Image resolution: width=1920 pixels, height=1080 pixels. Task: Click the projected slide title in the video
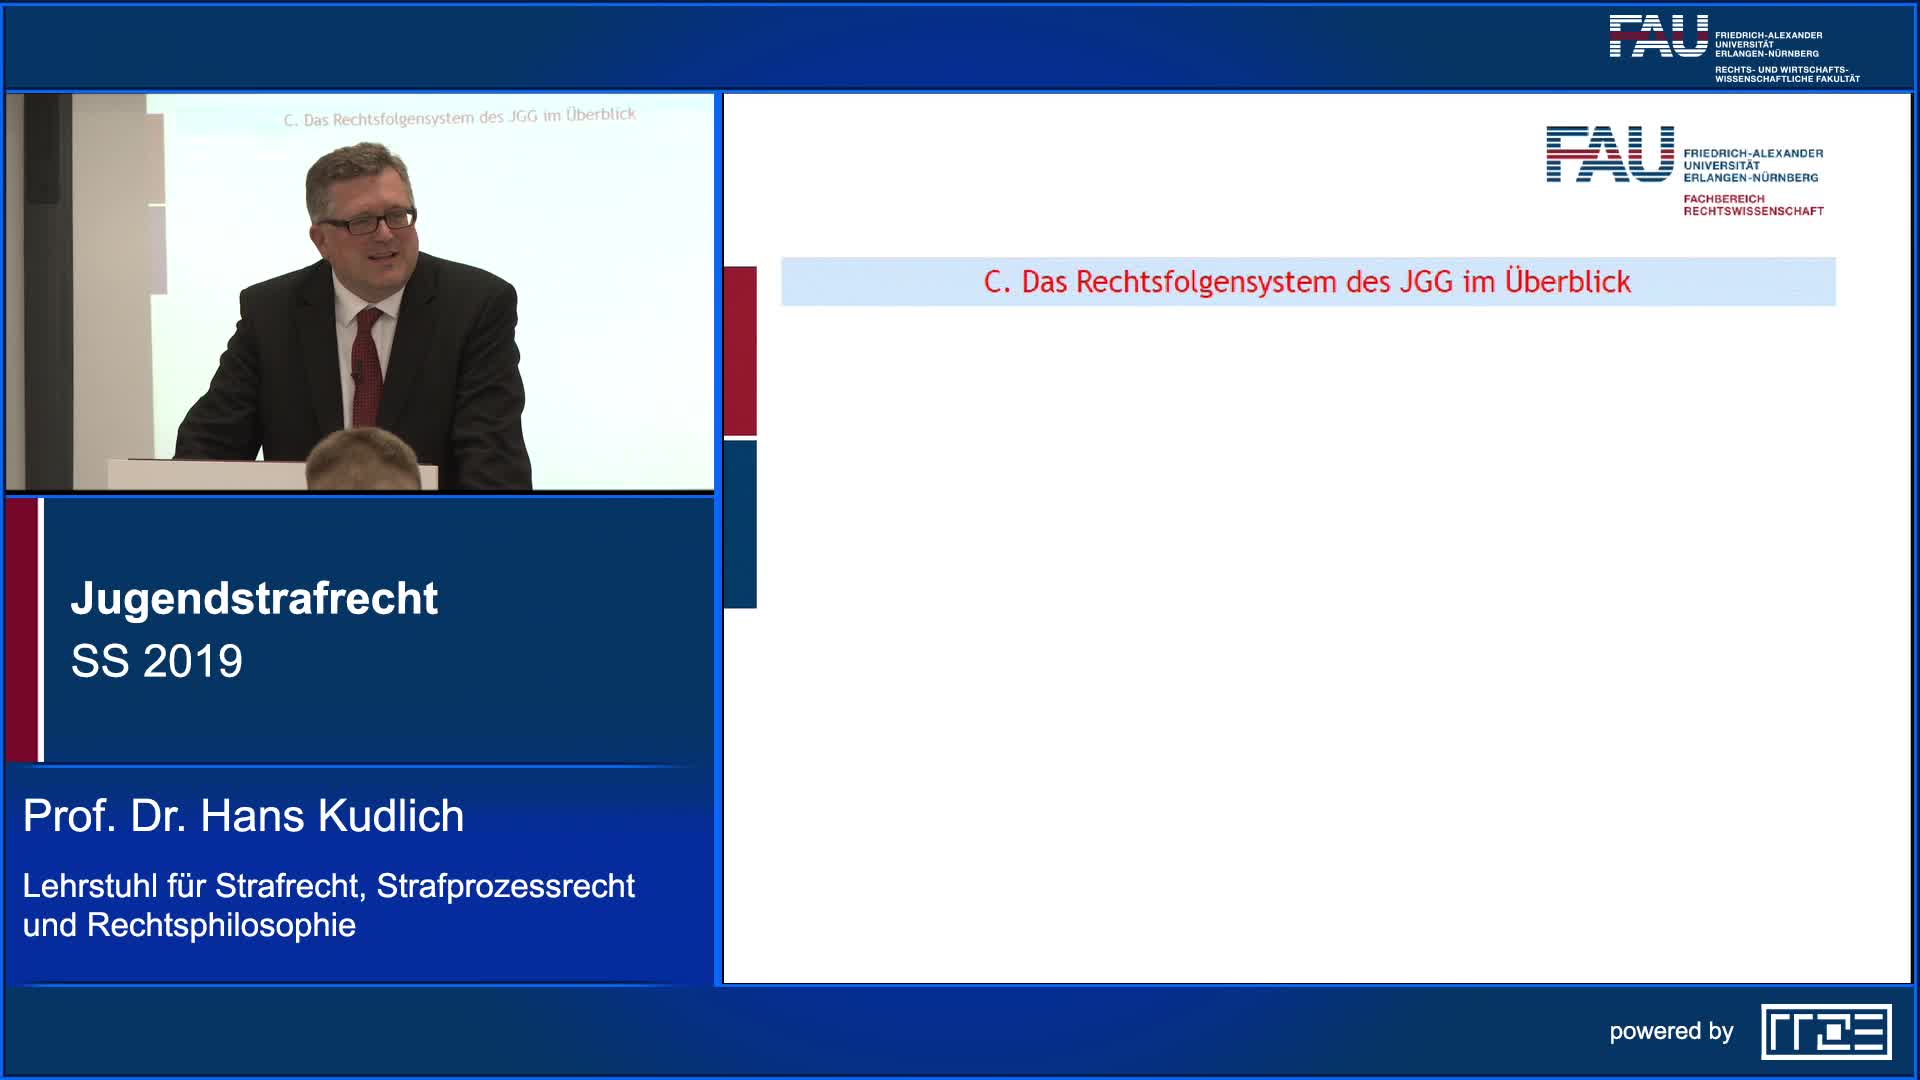(459, 117)
